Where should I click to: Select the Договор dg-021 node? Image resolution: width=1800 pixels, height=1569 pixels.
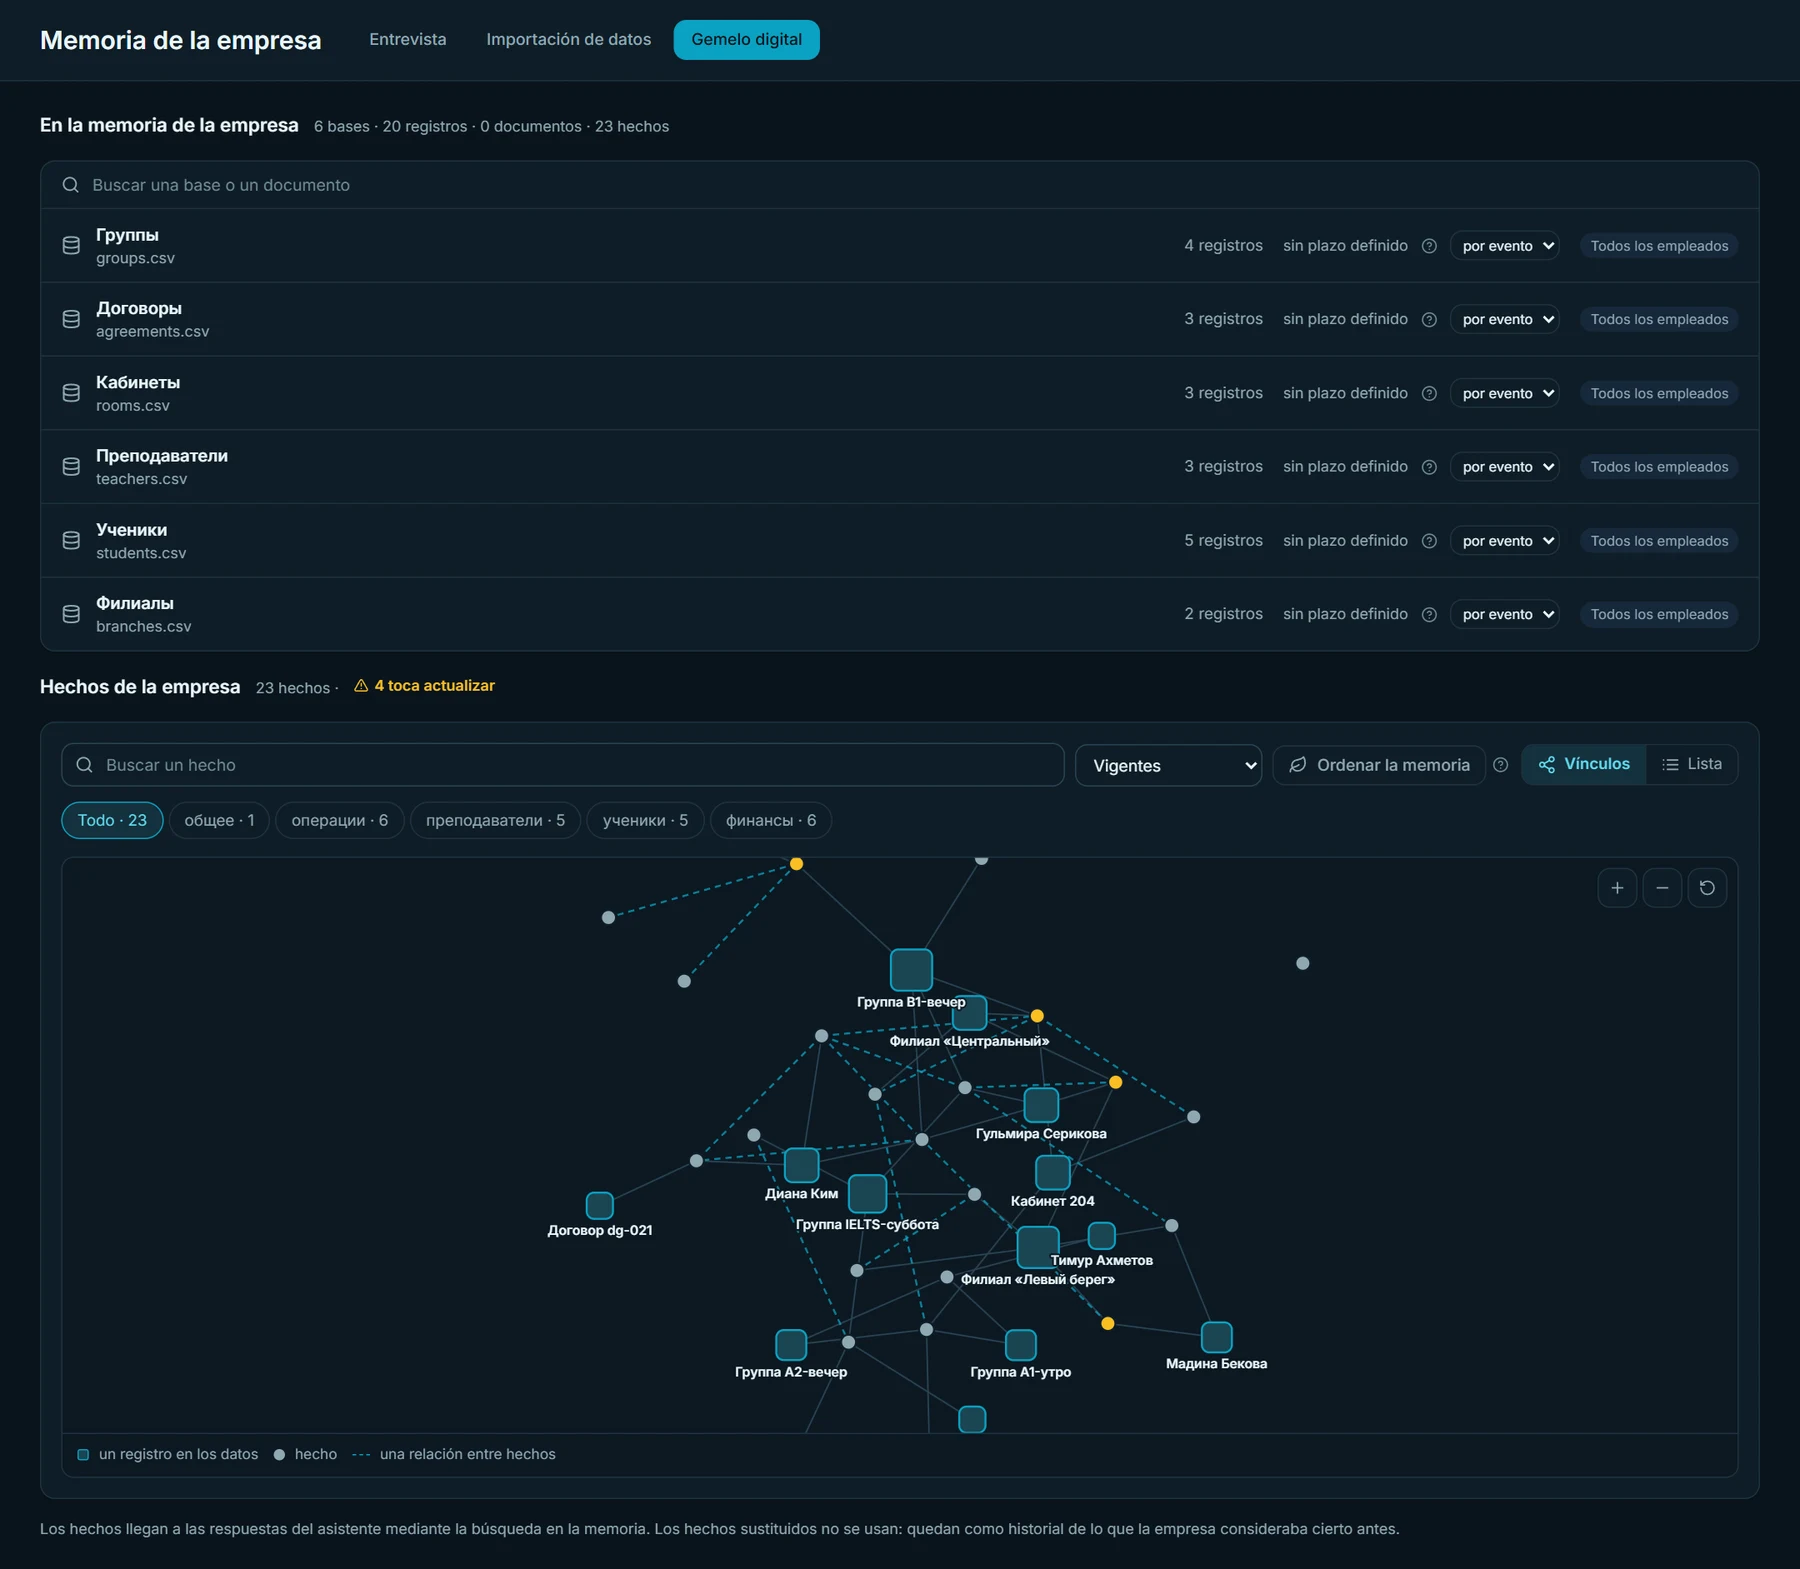(x=599, y=1205)
